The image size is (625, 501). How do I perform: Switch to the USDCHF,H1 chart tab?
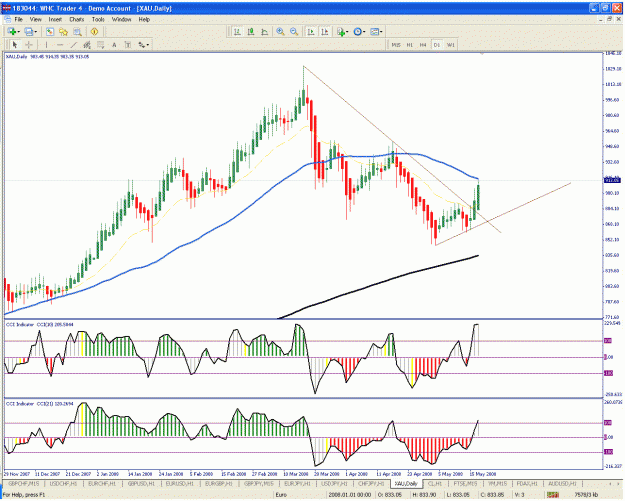63,483
